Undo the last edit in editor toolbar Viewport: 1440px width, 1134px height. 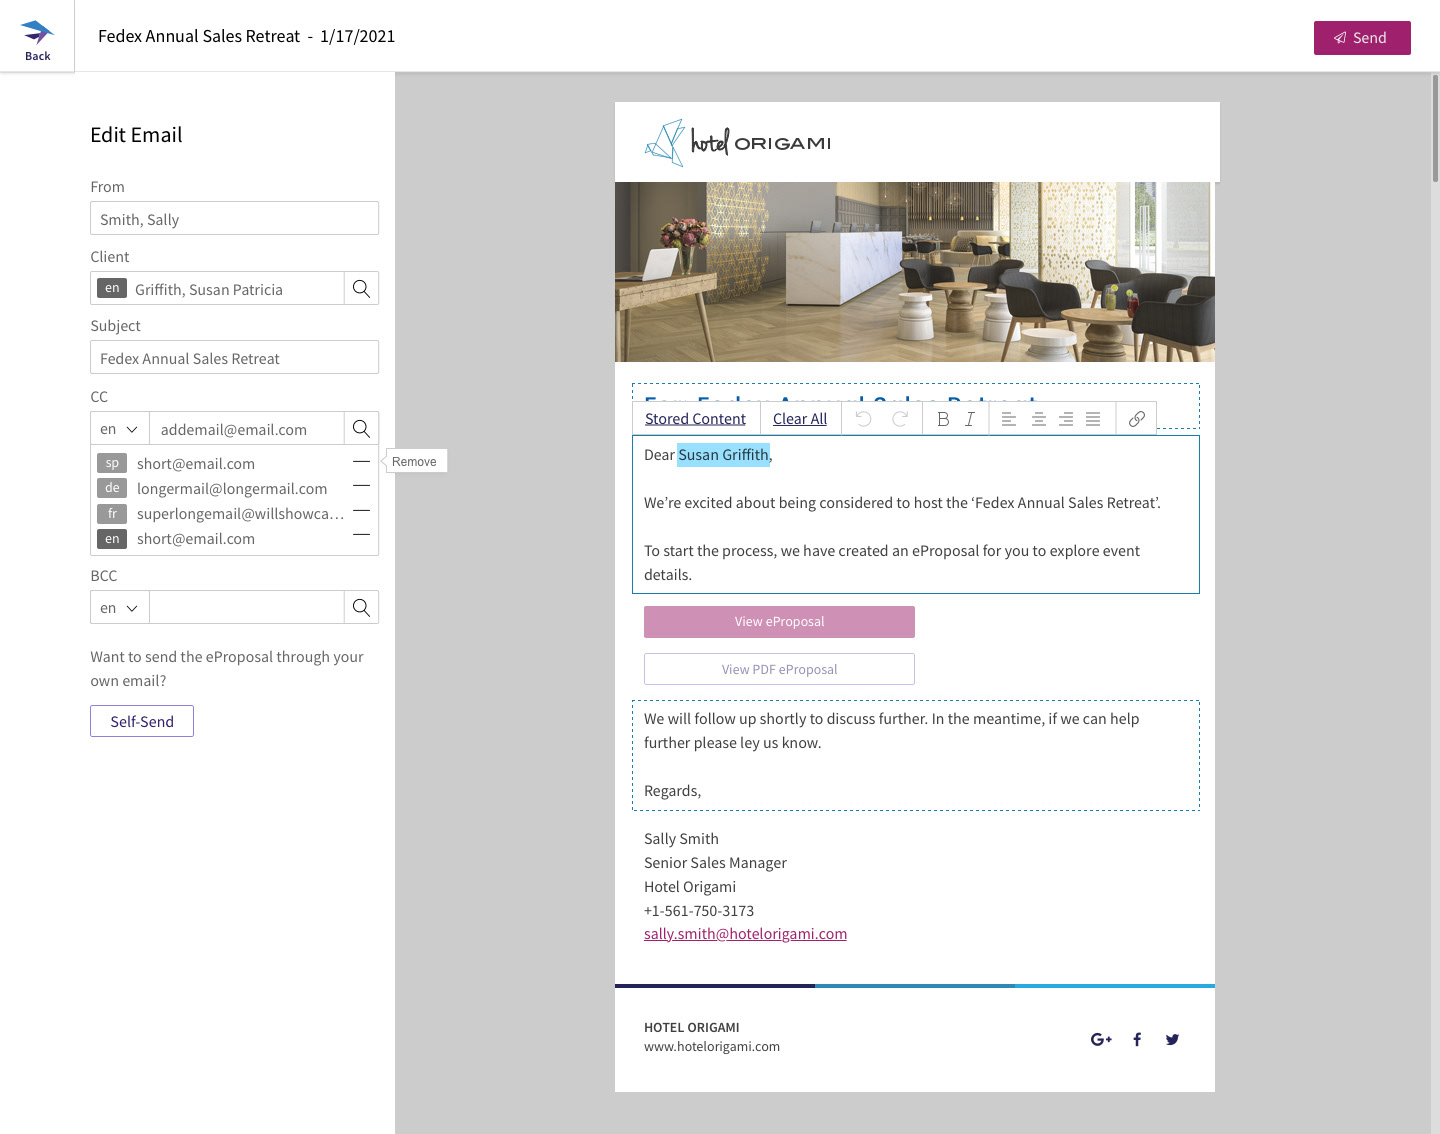[x=864, y=419]
